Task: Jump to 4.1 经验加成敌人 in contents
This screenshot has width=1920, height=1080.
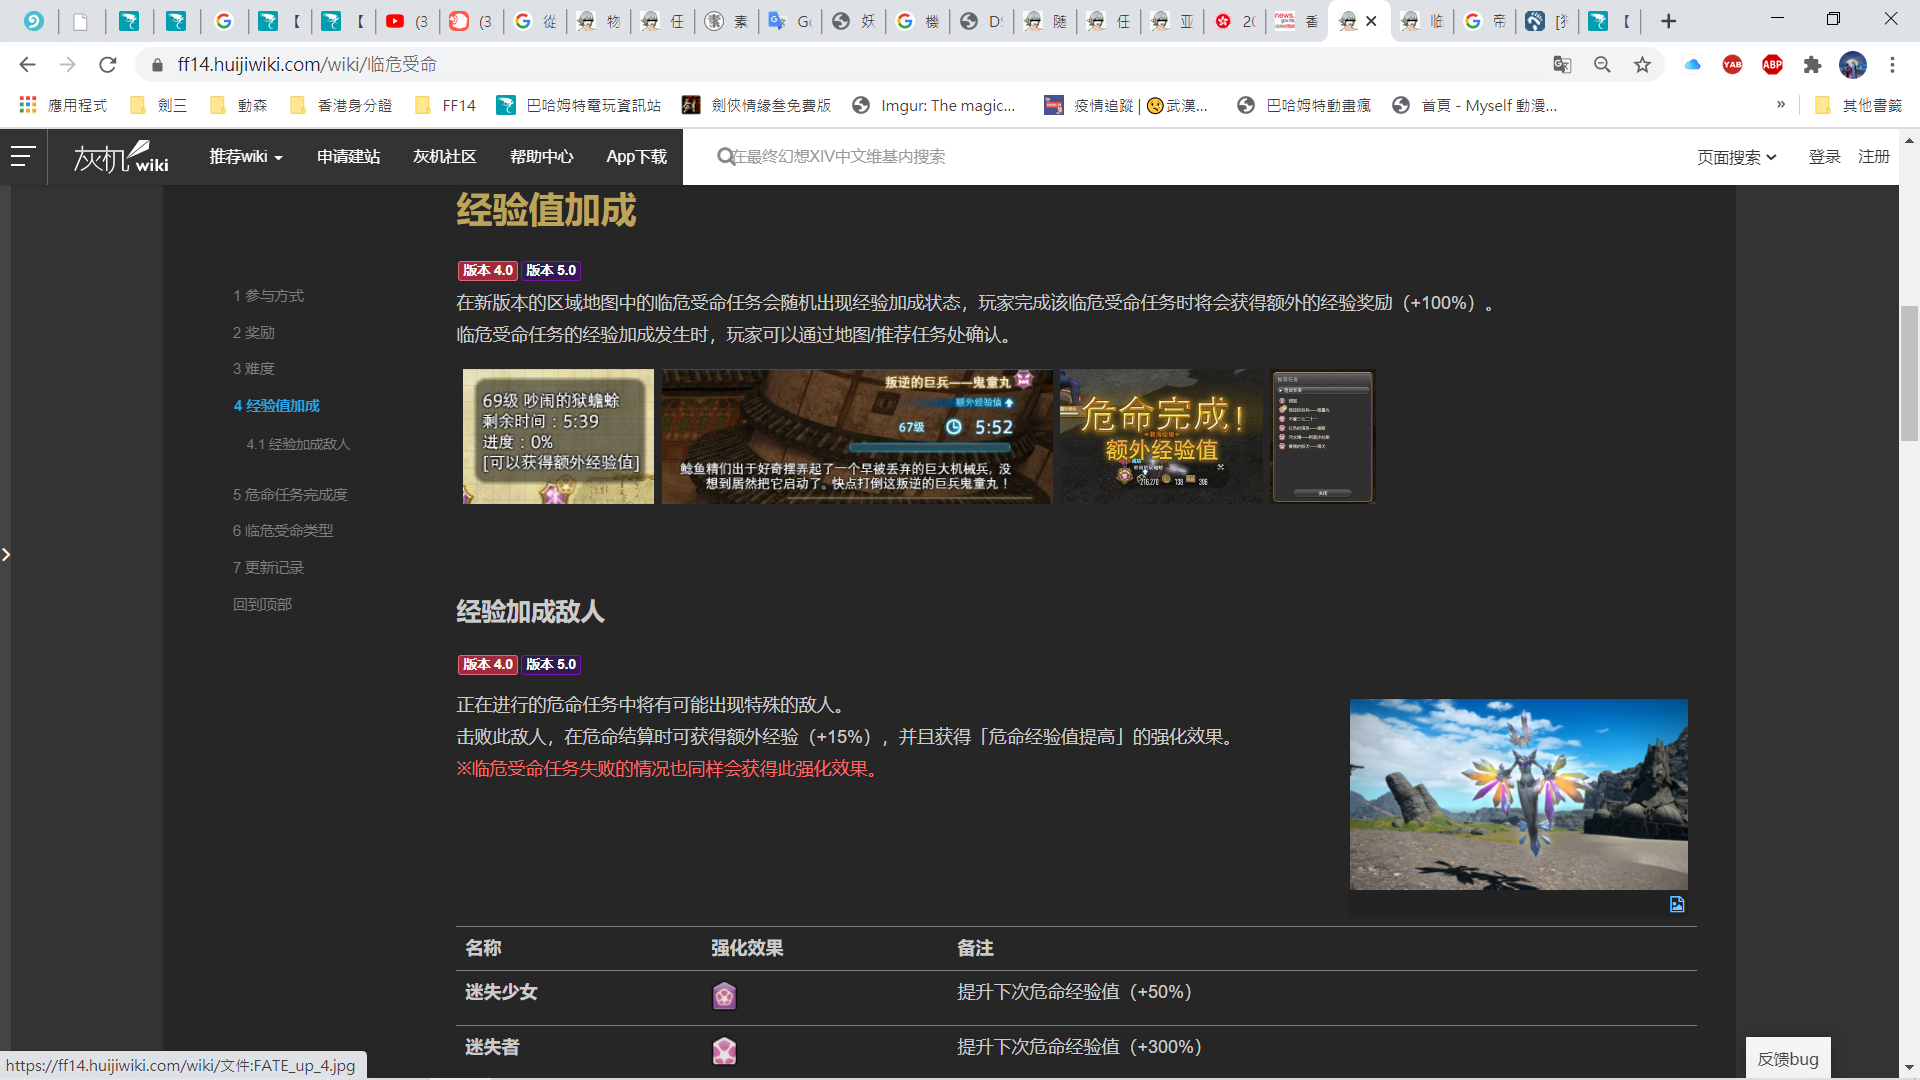Action: pos(298,444)
